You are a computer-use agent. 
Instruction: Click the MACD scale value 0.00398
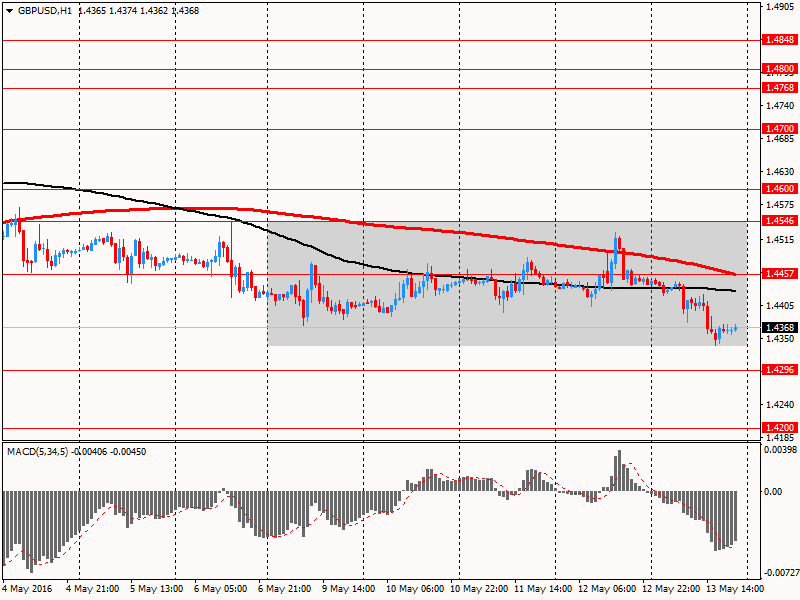780,449
